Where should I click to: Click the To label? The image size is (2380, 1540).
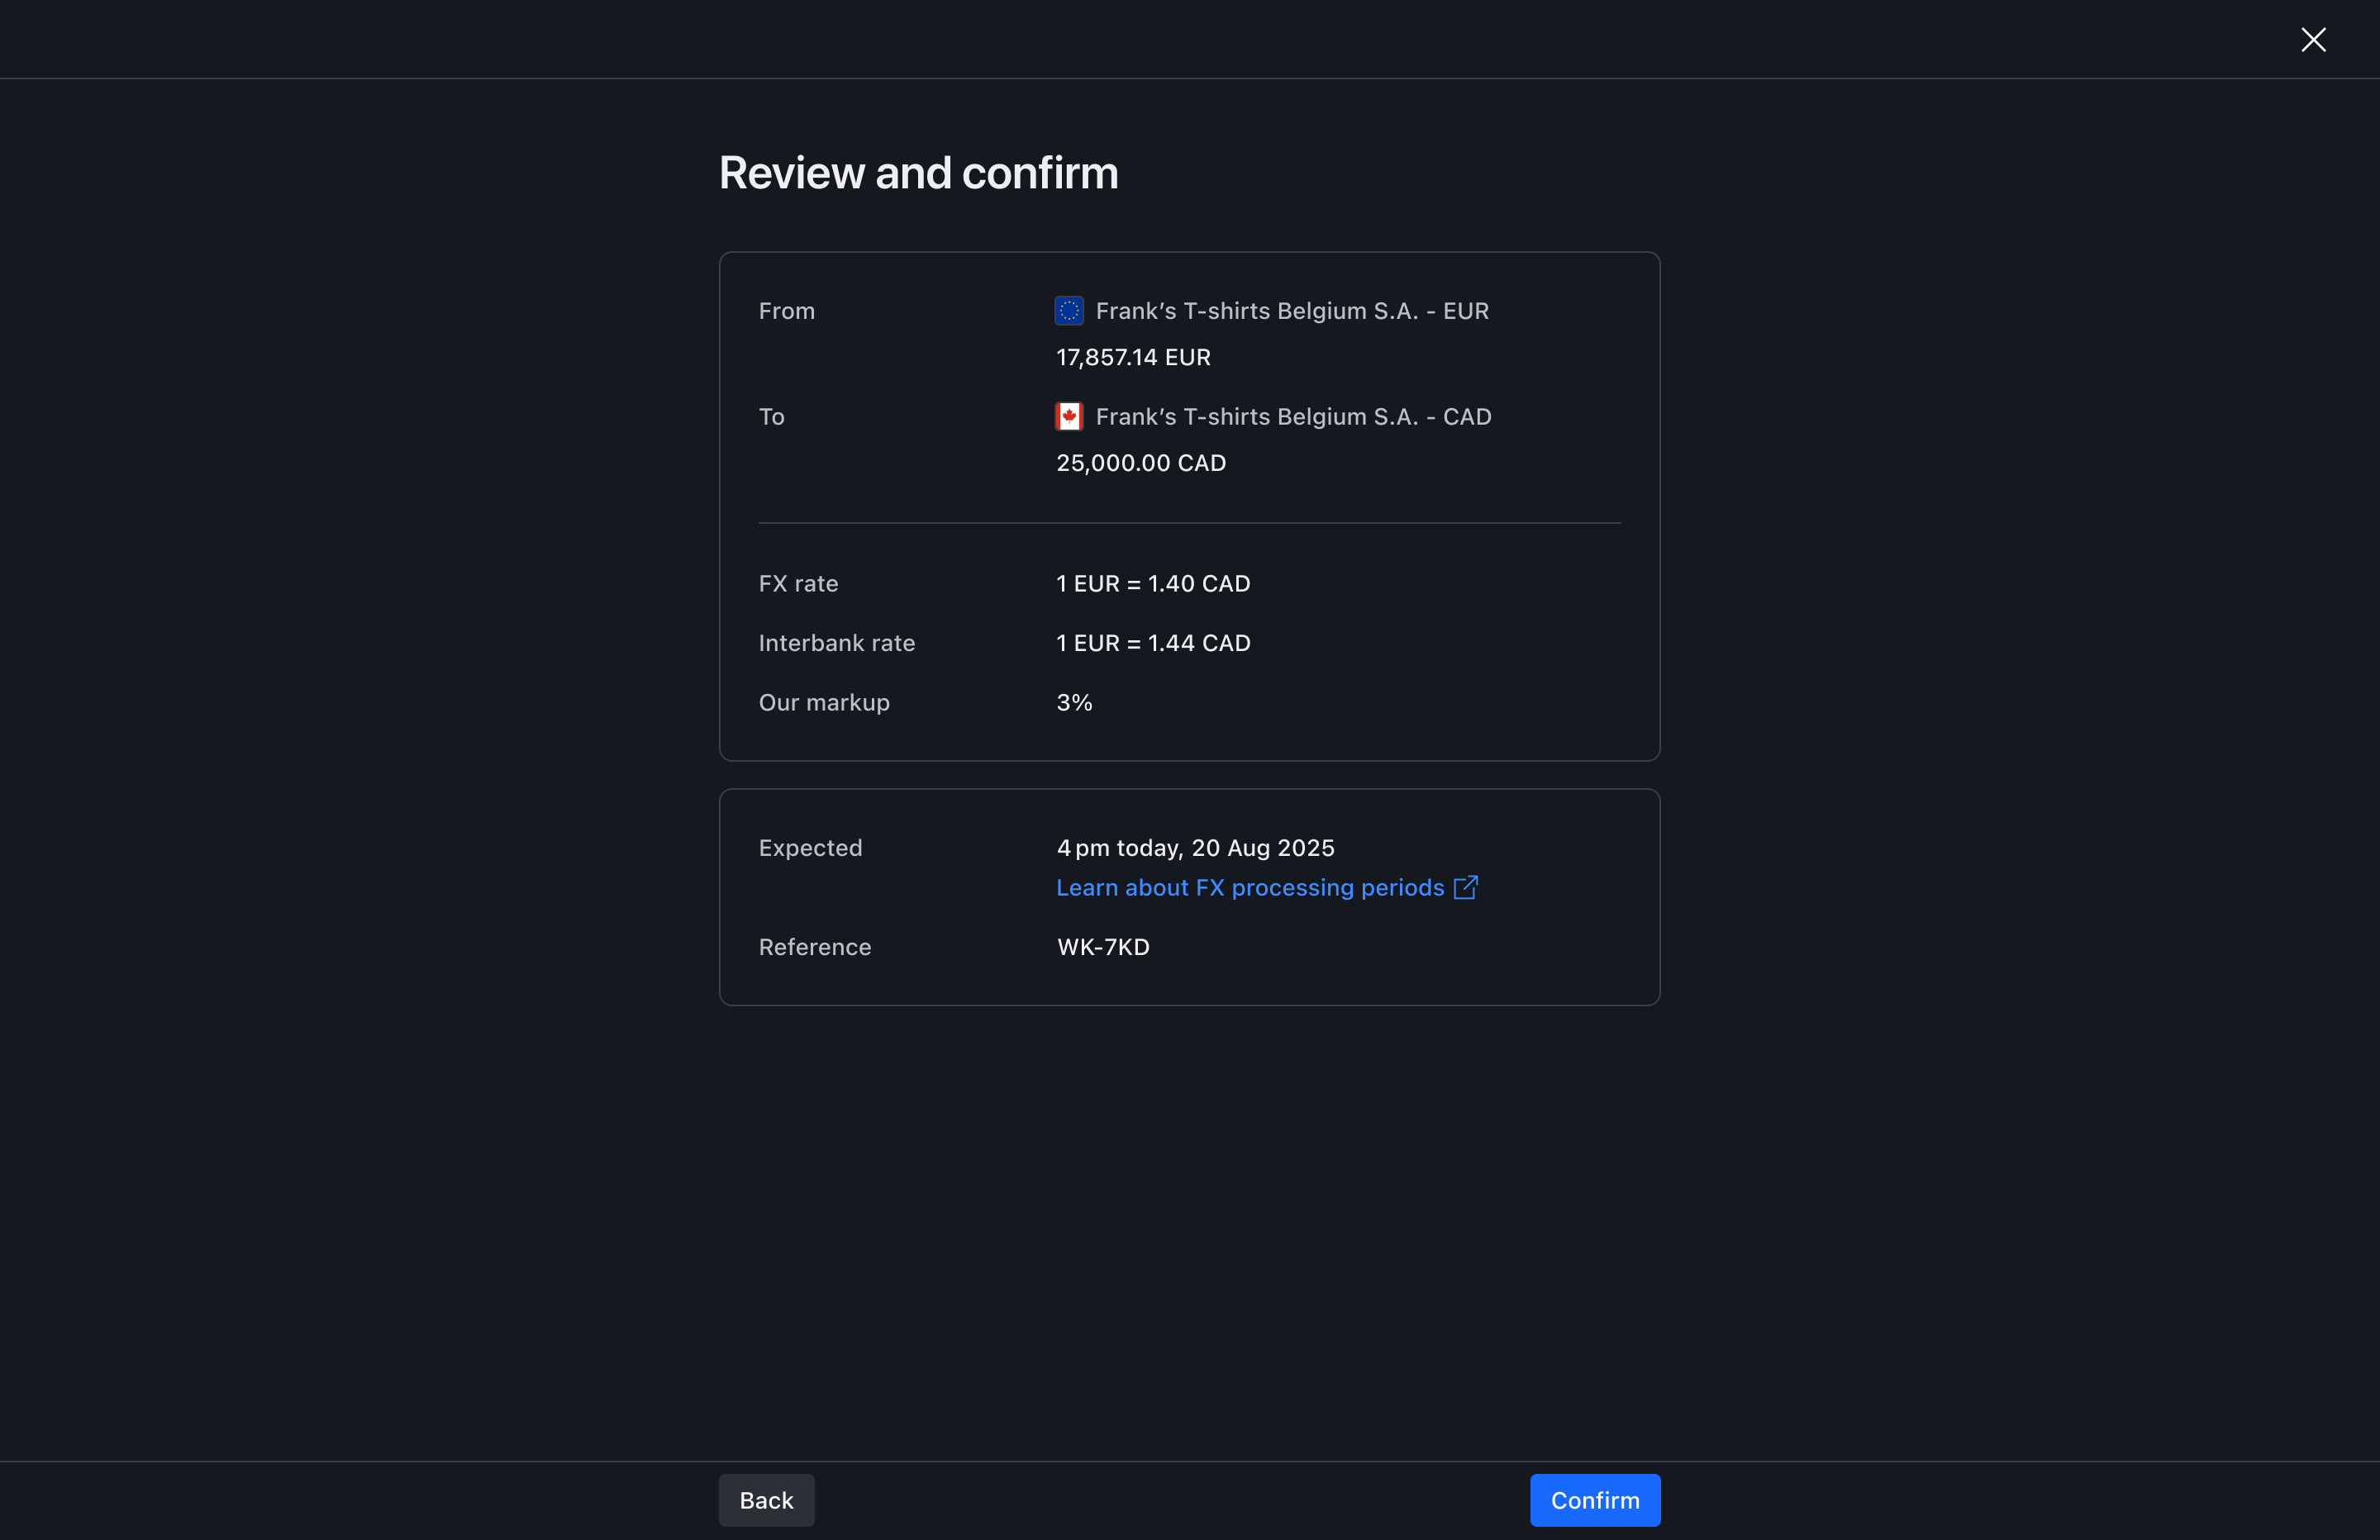[x=771, y=416]
